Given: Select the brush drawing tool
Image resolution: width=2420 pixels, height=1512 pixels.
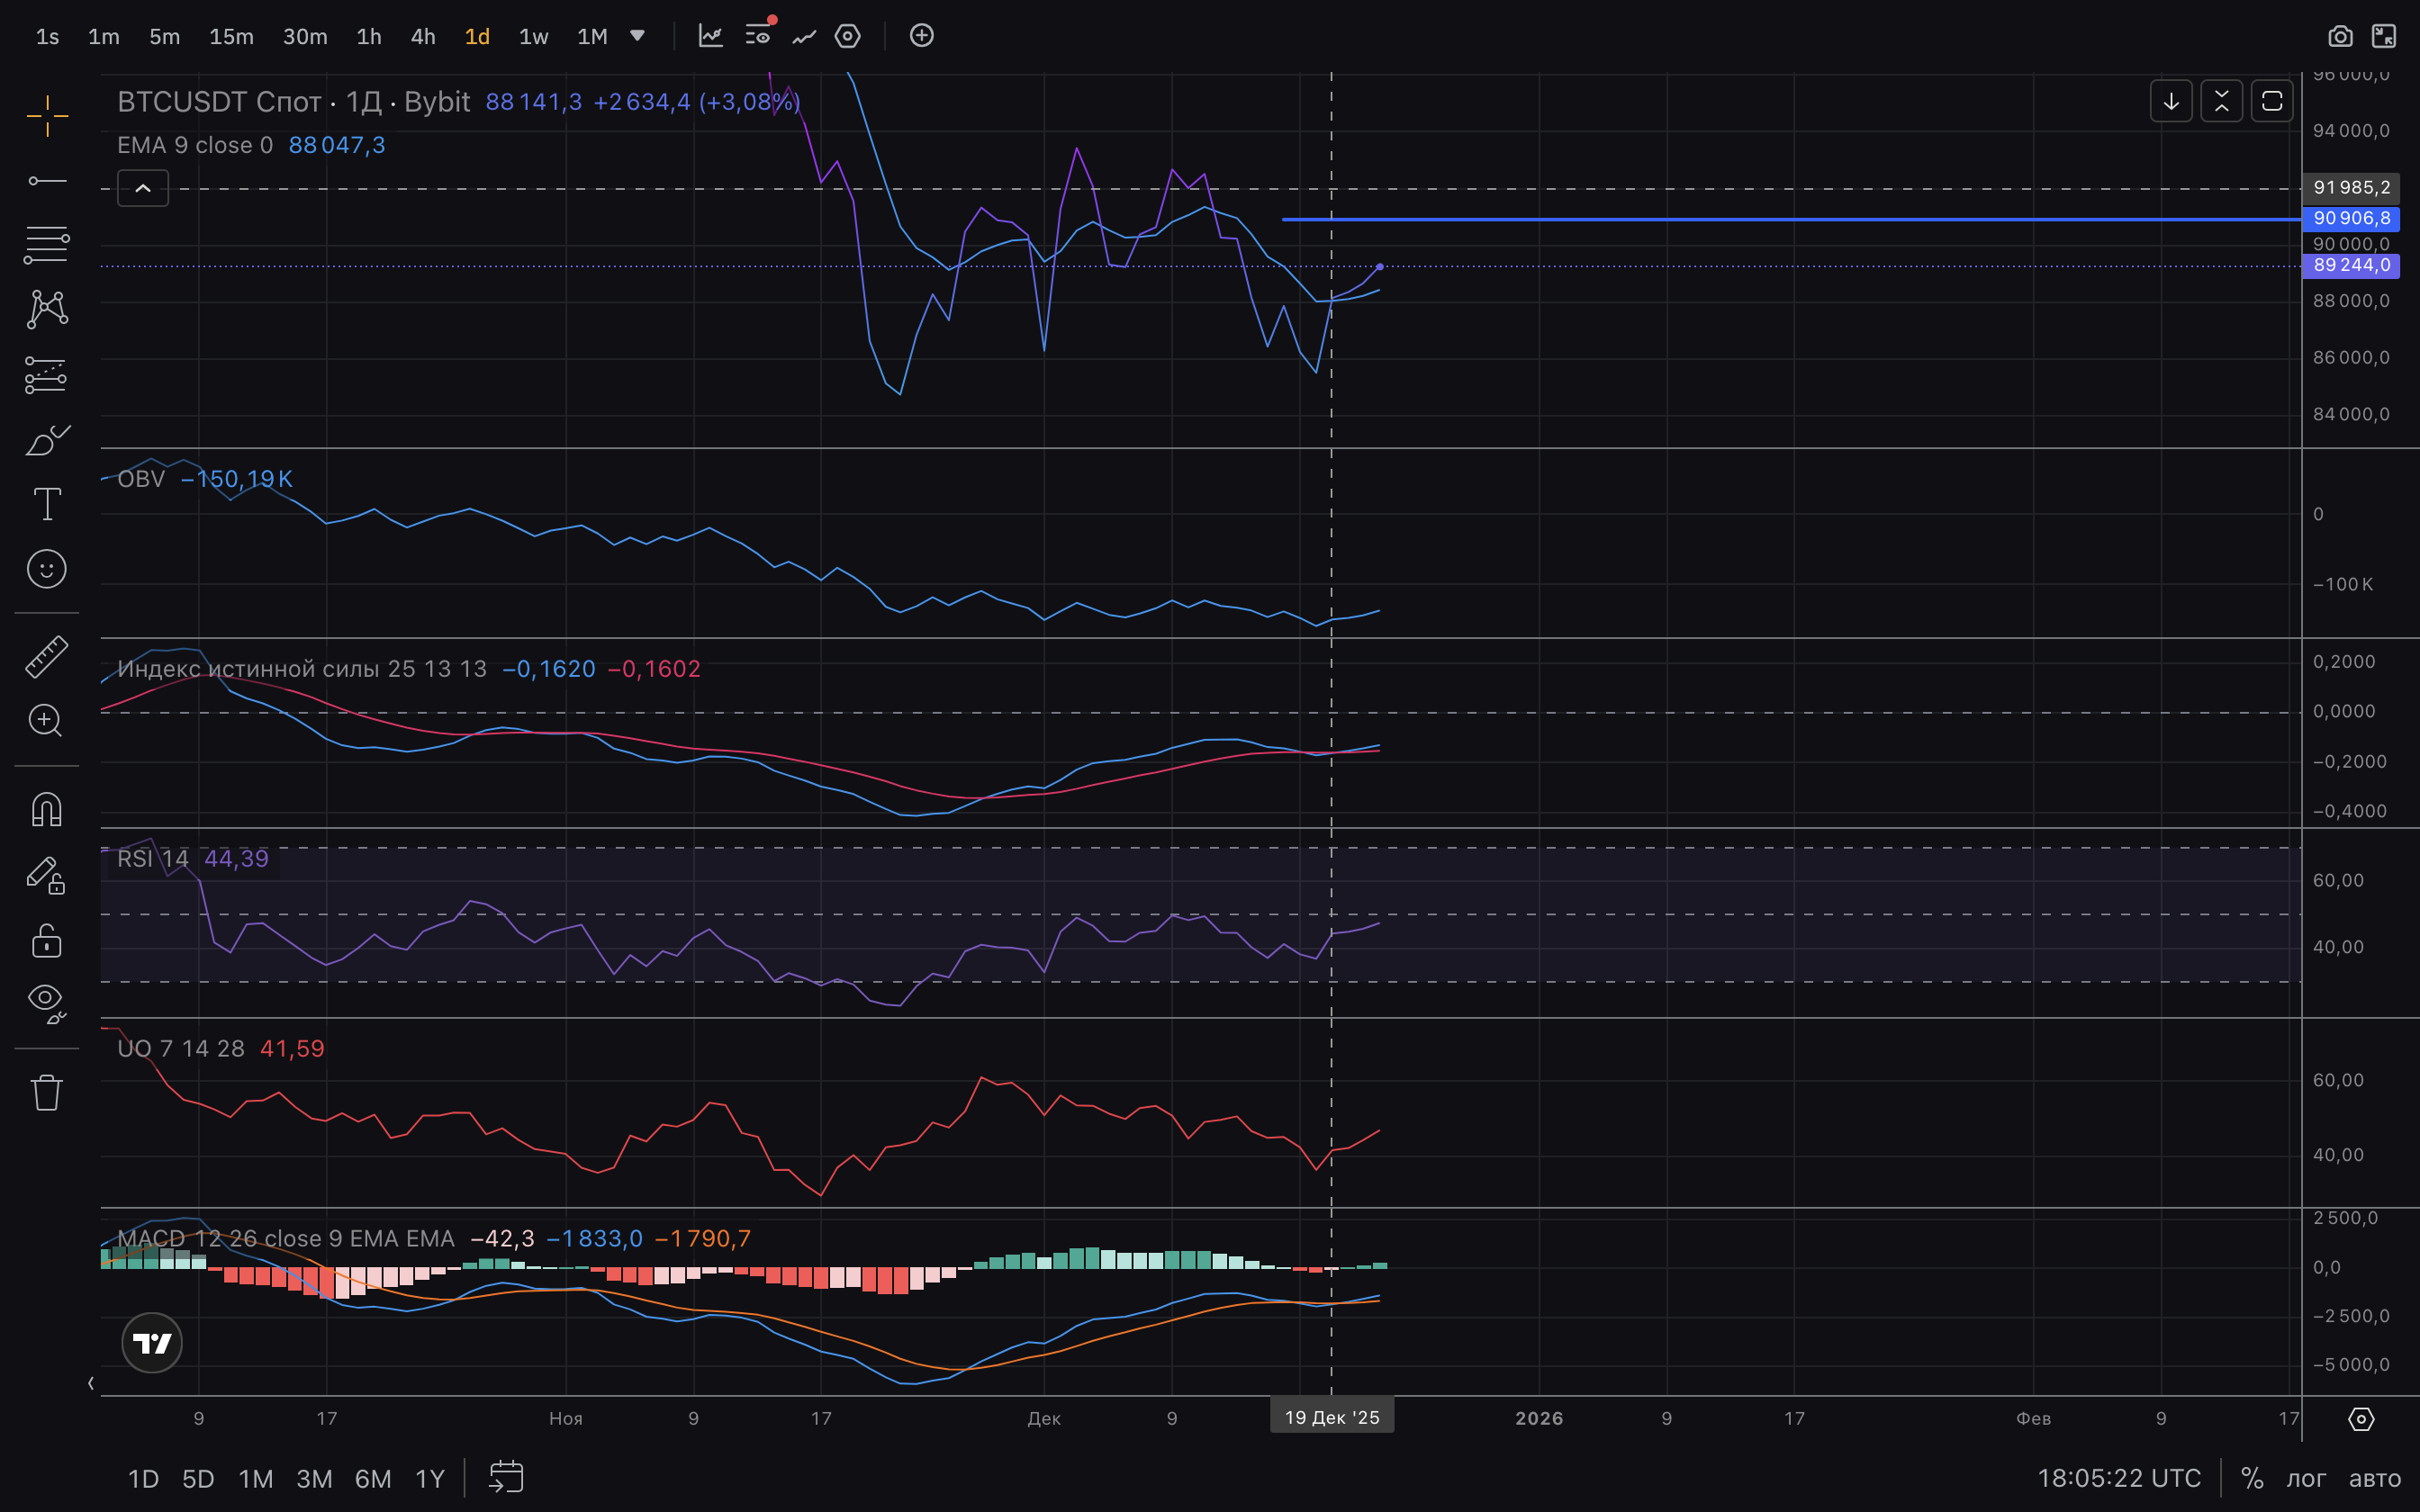Looking at the screenshot, I should tap(47, 439).
